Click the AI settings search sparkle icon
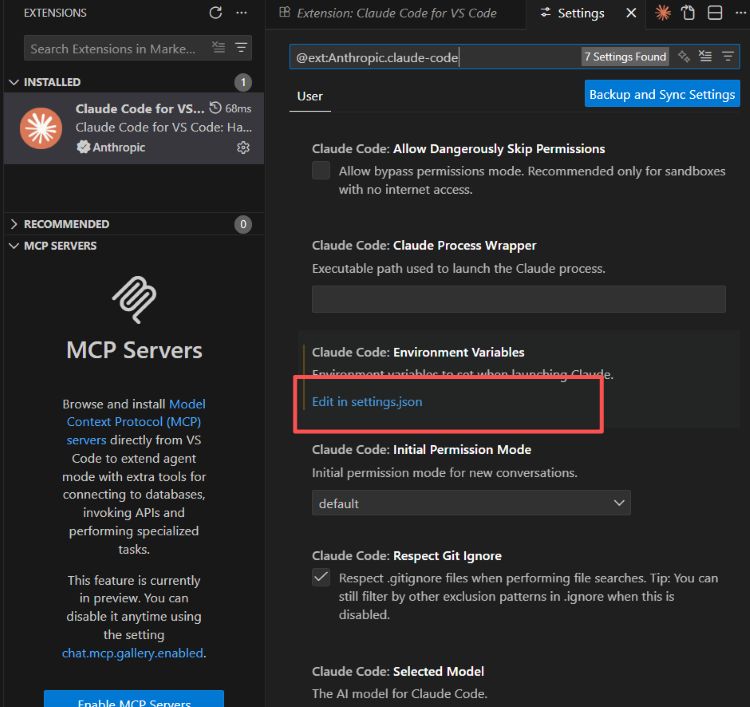Image resolution: width=750 pixels, height=707 pixels. point(684,56)
